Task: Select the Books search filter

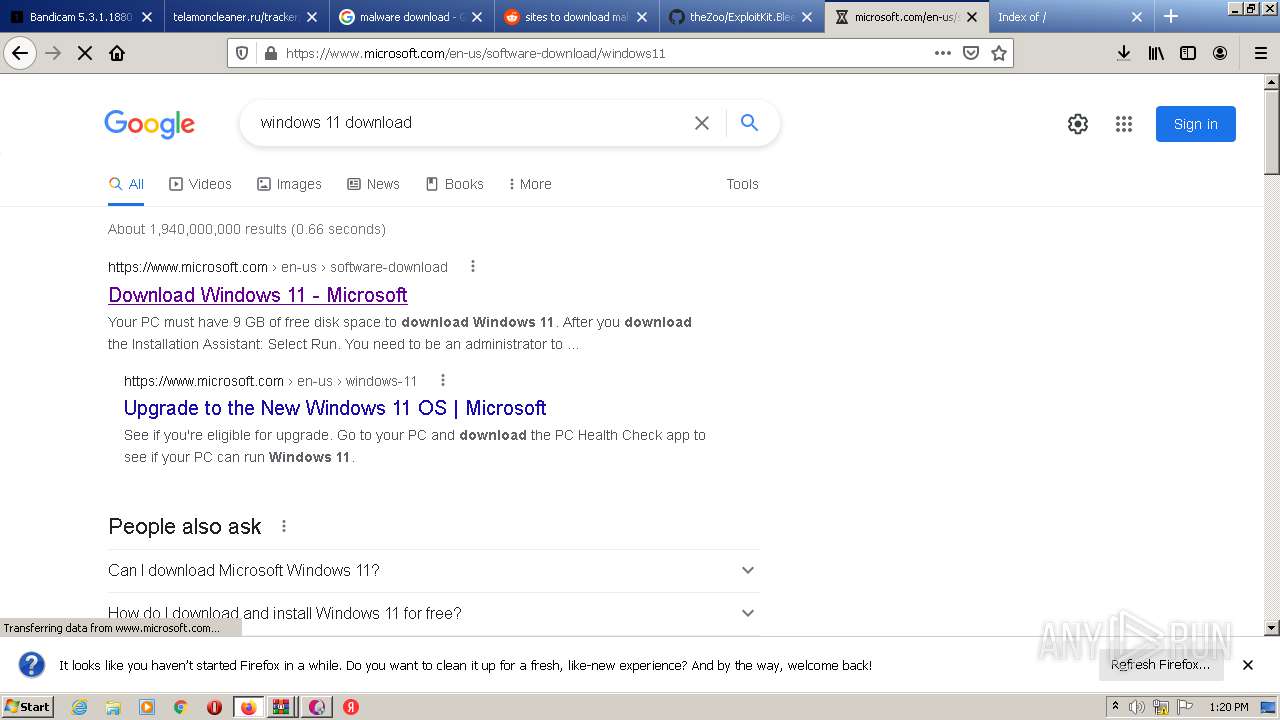Action: (x=454, y=184)
